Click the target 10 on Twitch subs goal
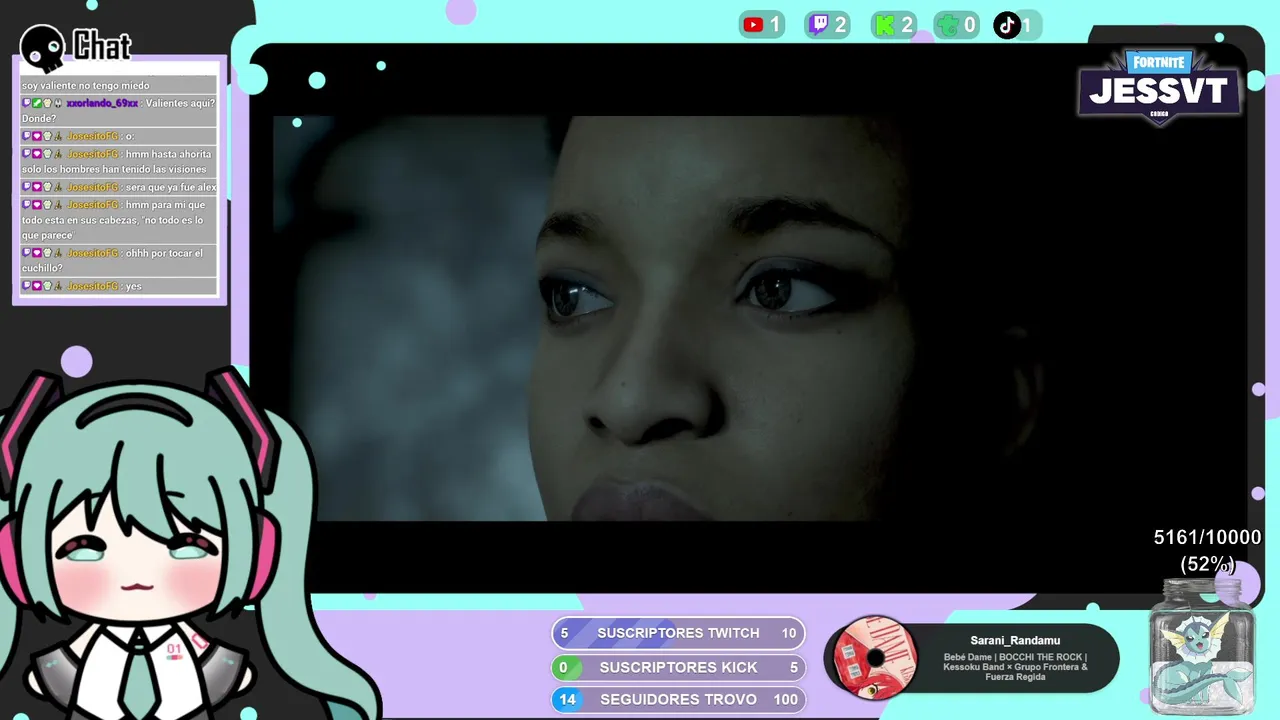This screenshot has height=720, width=1280. coord(788,633)
